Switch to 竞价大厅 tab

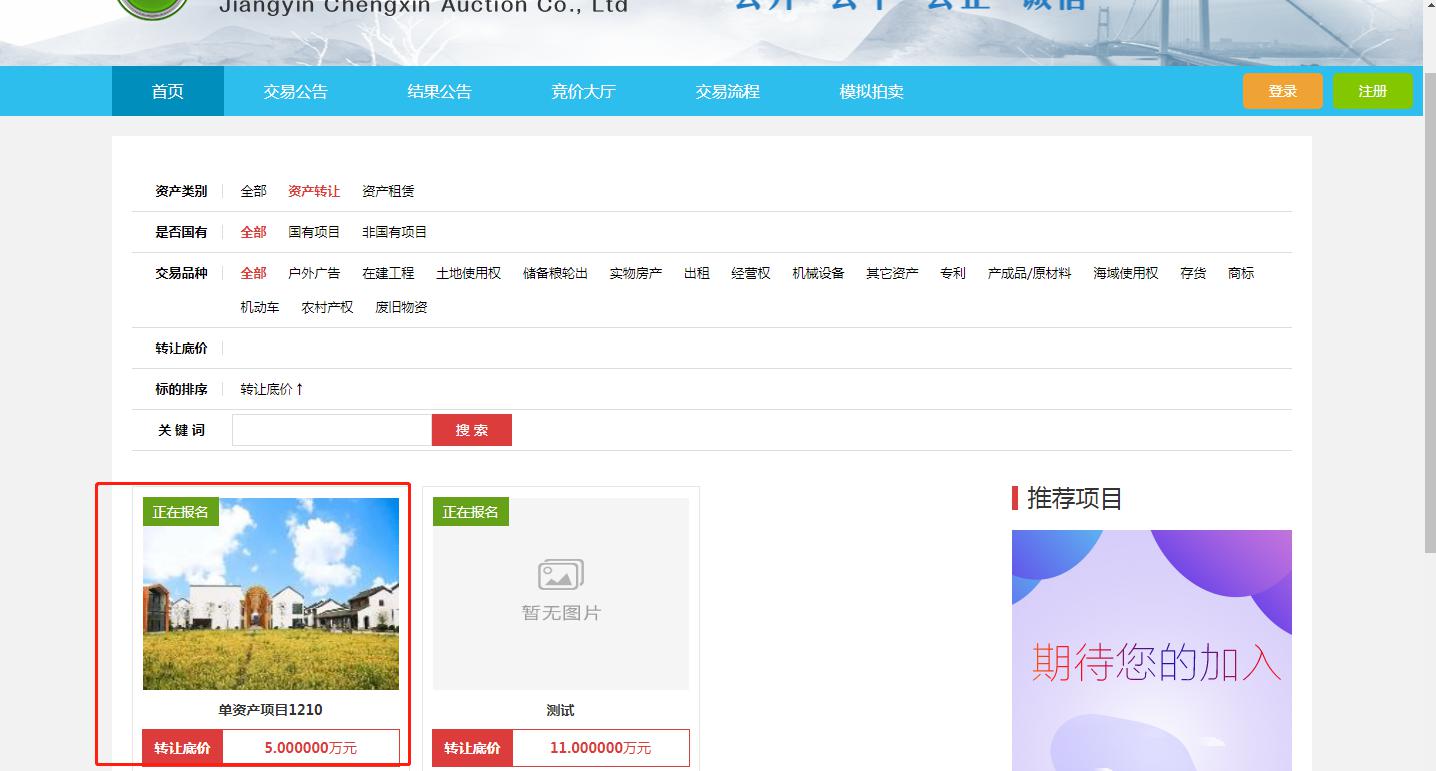584,91
